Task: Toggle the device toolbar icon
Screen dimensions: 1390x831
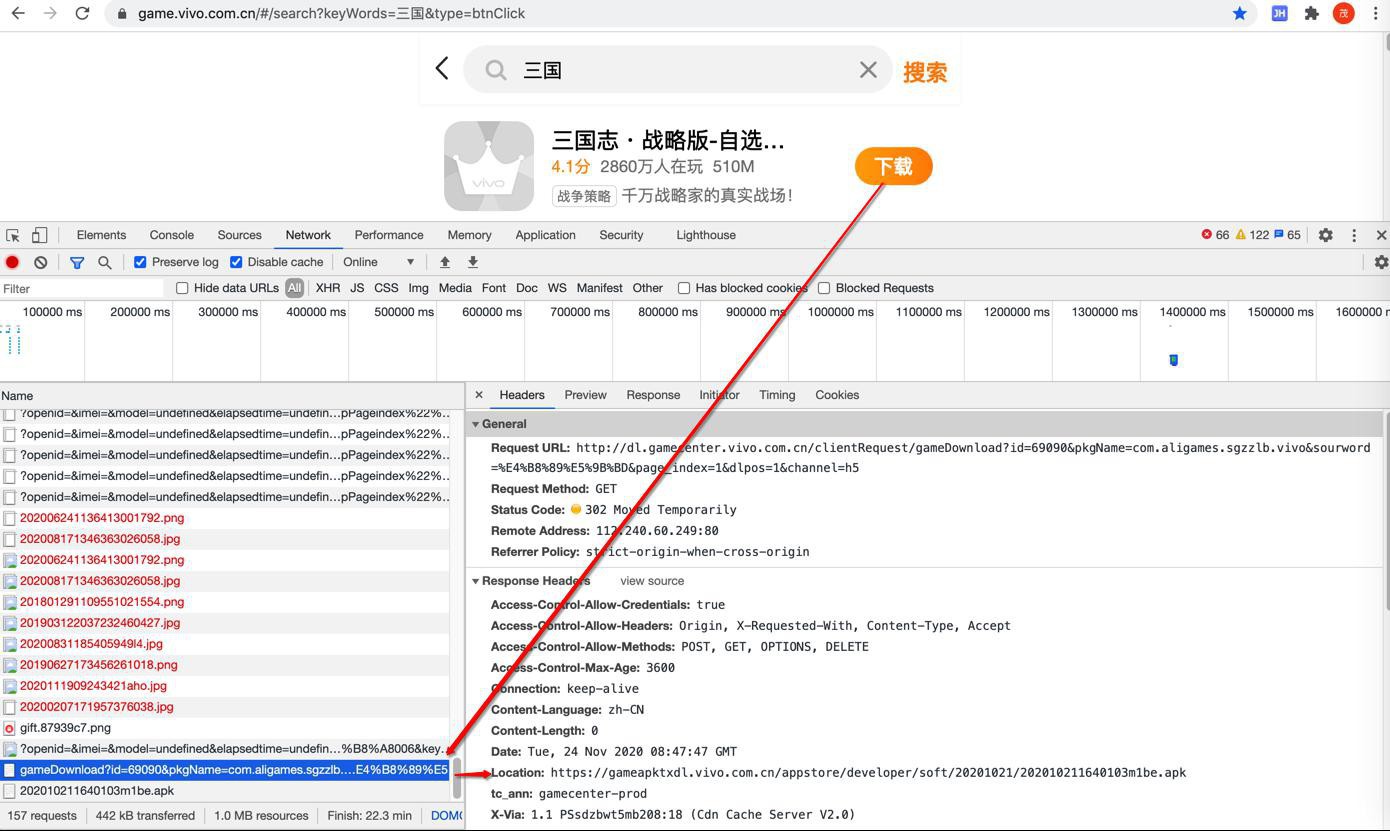Action: [x=40, y=235]
